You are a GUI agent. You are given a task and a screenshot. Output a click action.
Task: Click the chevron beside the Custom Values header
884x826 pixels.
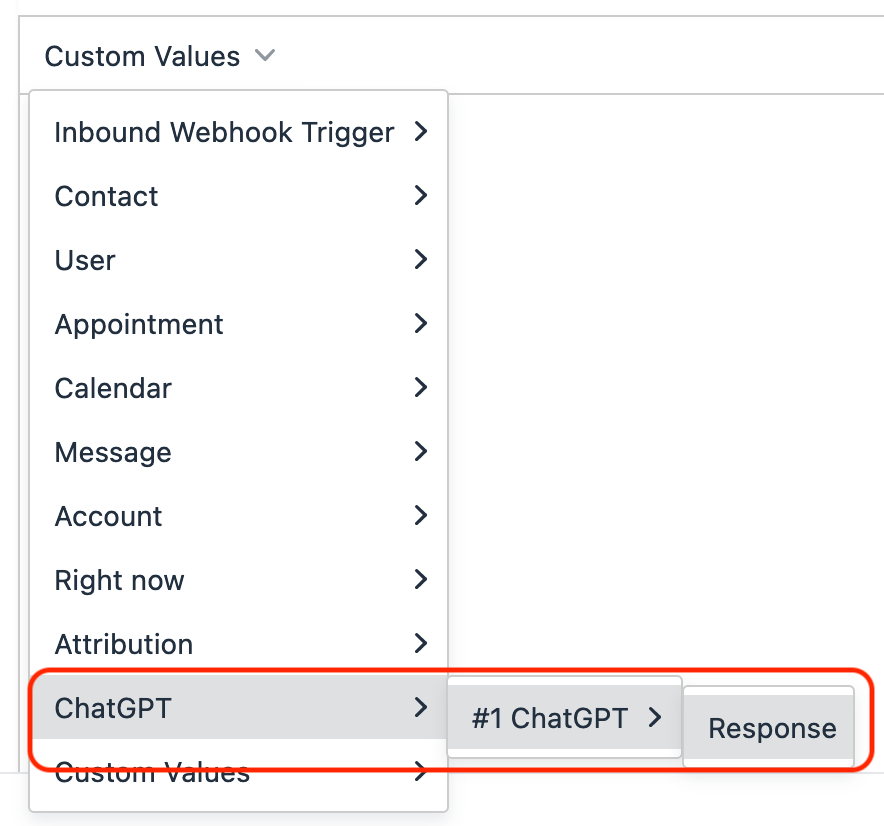tap(265, 56)
